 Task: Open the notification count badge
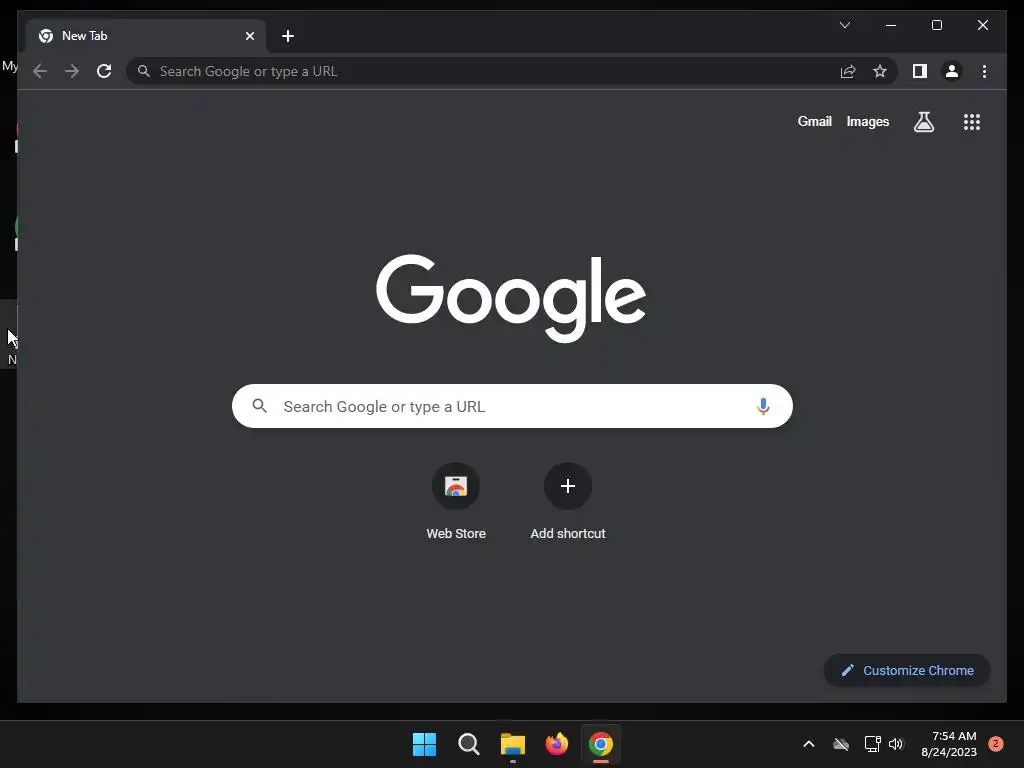(996, 744)
